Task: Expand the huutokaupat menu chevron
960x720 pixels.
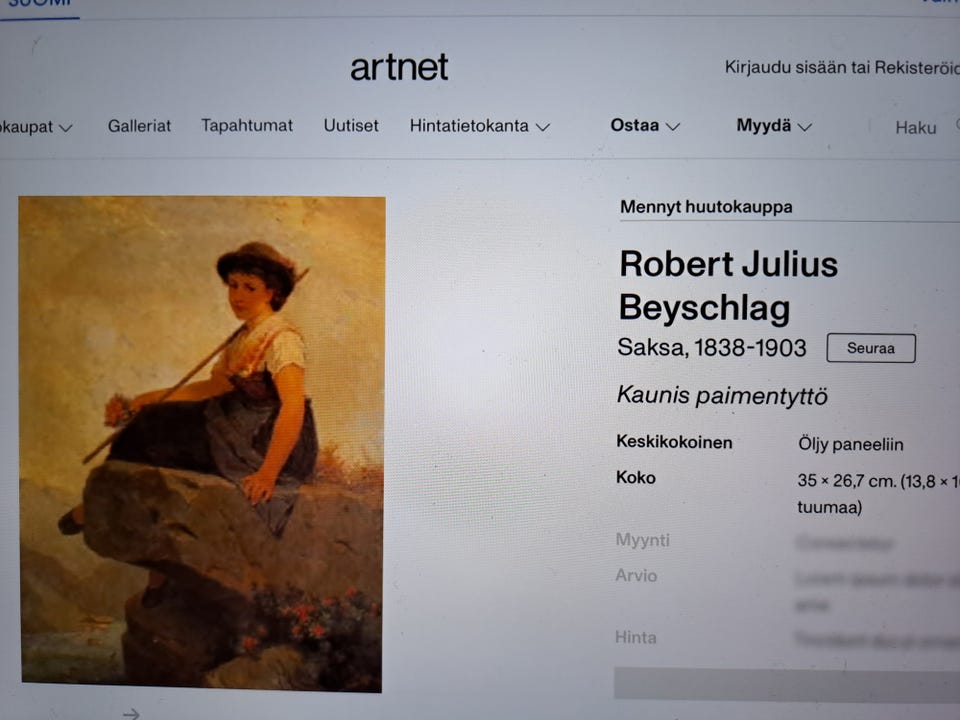Action: tap(66, 128)
